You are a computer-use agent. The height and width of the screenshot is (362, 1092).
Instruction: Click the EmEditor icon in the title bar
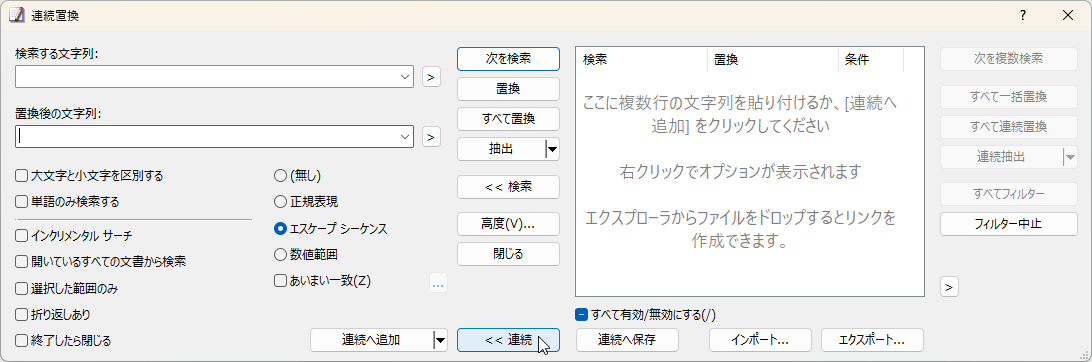[16, 15]
